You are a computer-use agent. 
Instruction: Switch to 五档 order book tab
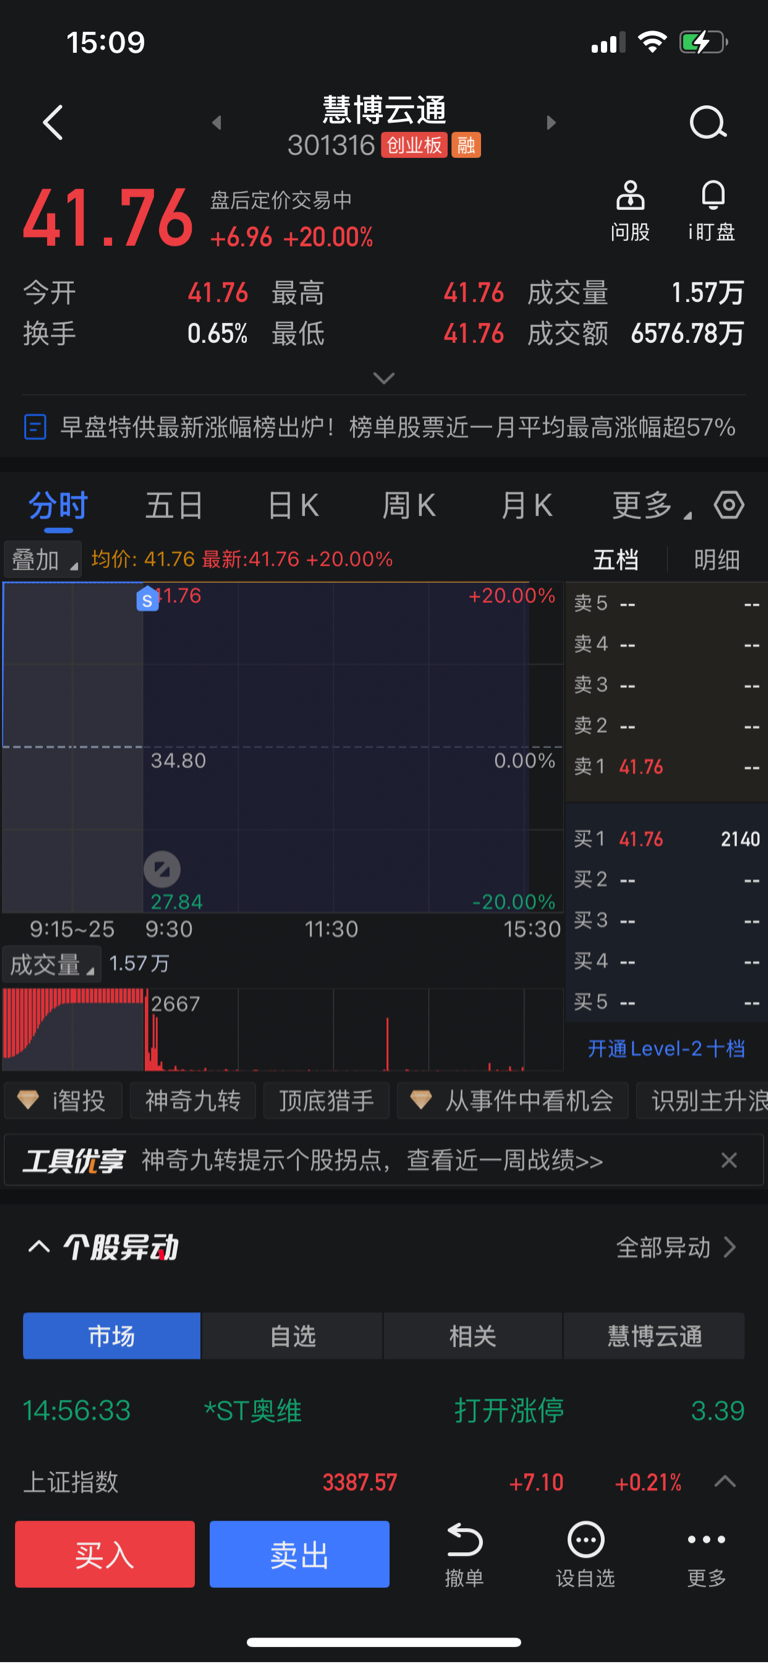point(616,560)
